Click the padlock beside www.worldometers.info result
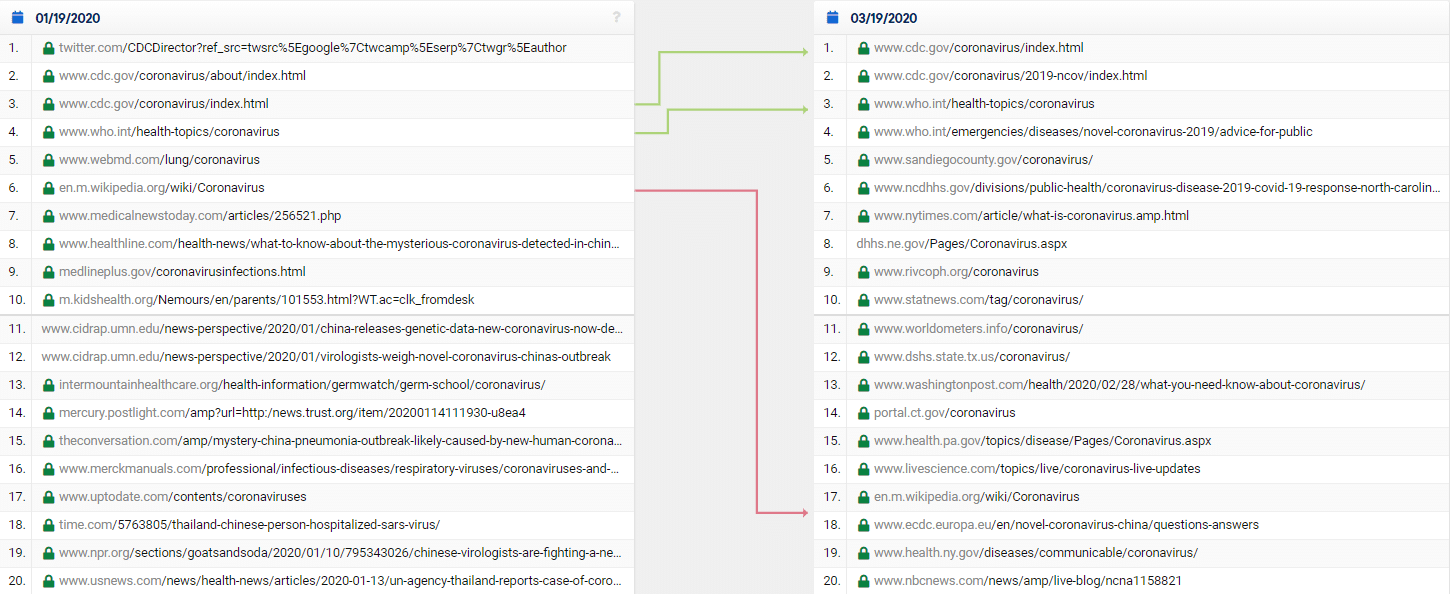Image resolution: width=1450 pixels, height=594 pixels. tap(863, 329)
